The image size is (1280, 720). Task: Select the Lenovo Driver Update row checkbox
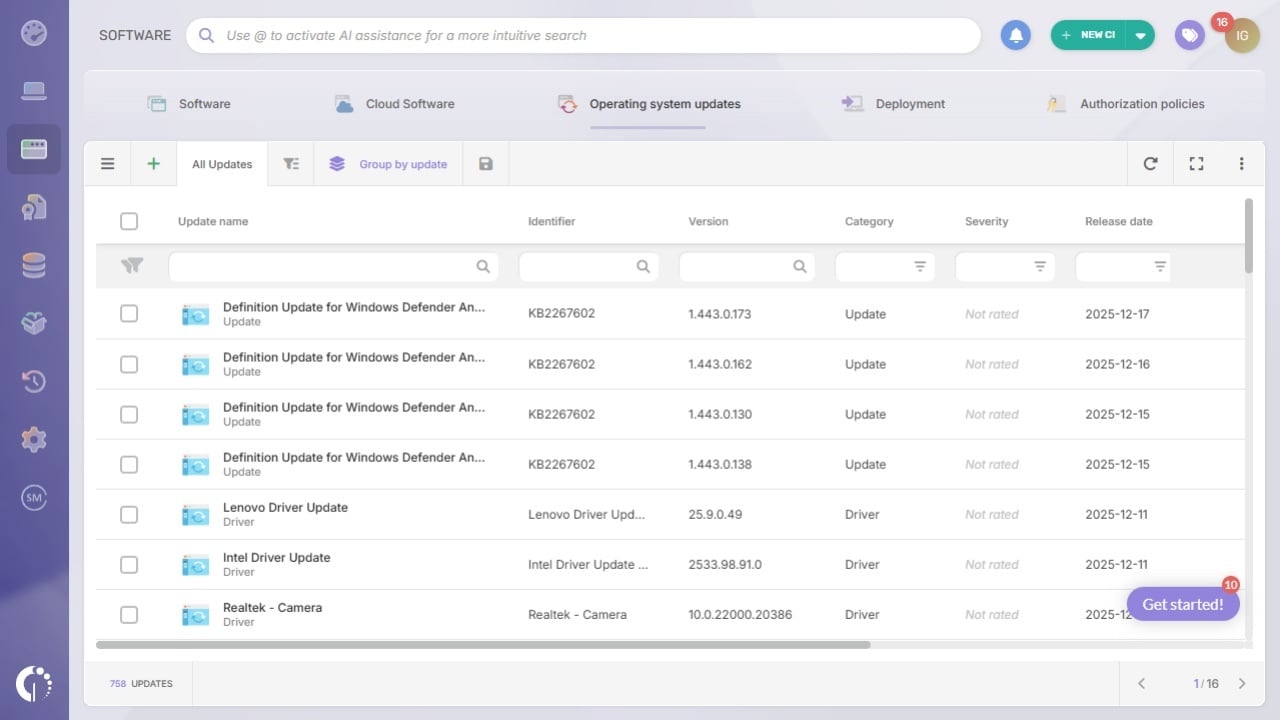coord(129,514)
